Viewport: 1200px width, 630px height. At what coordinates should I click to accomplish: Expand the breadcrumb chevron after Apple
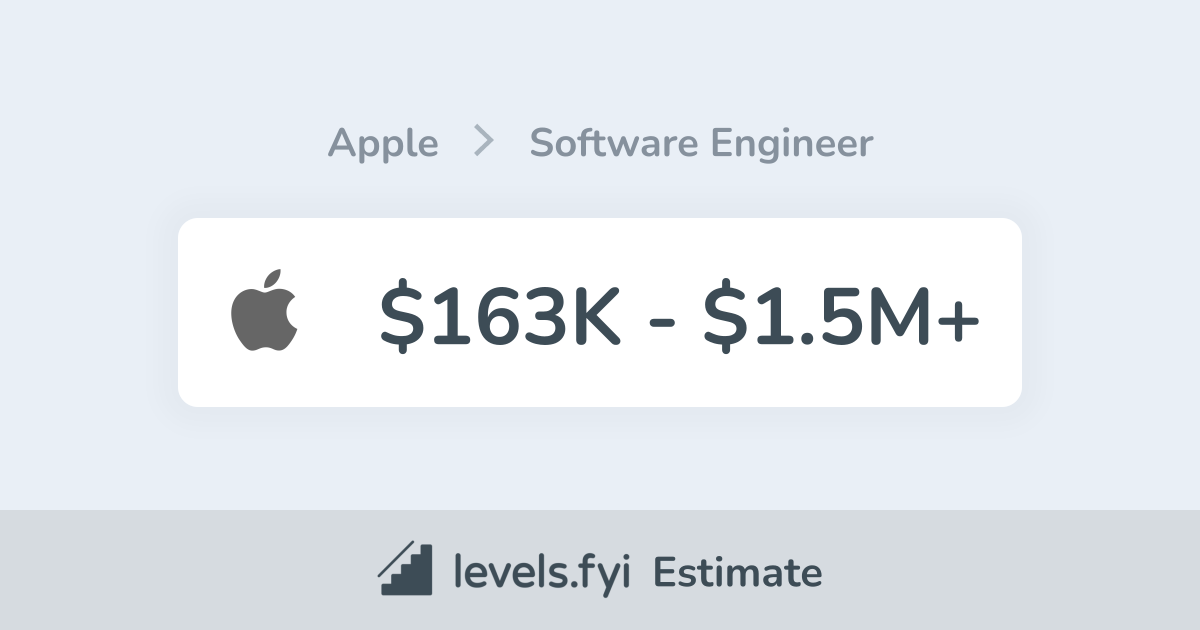pos(484,142)
